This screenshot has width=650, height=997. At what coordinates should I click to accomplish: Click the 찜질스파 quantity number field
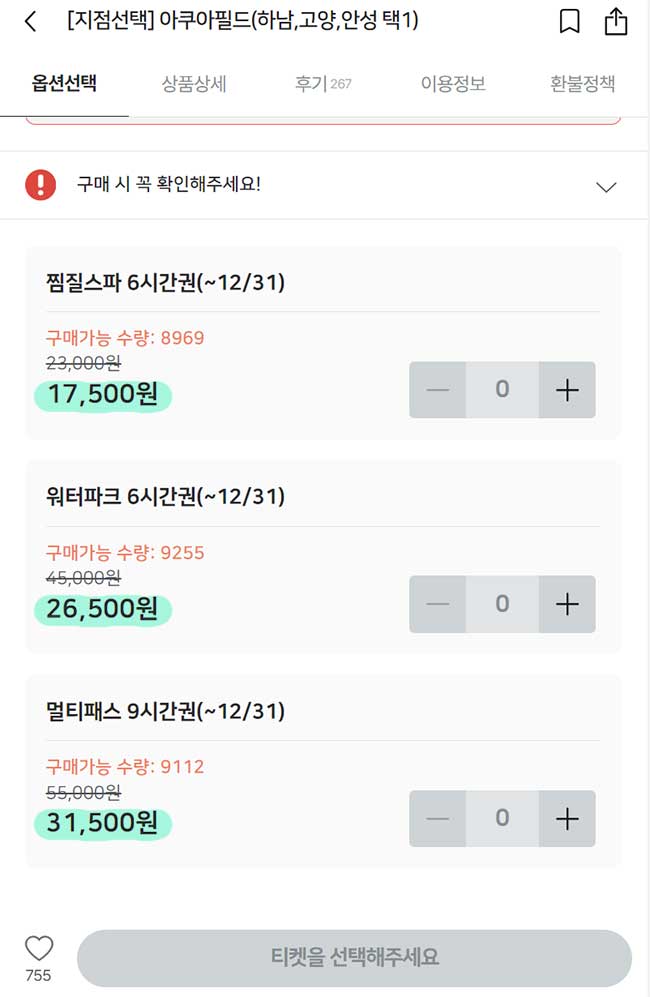502,389
